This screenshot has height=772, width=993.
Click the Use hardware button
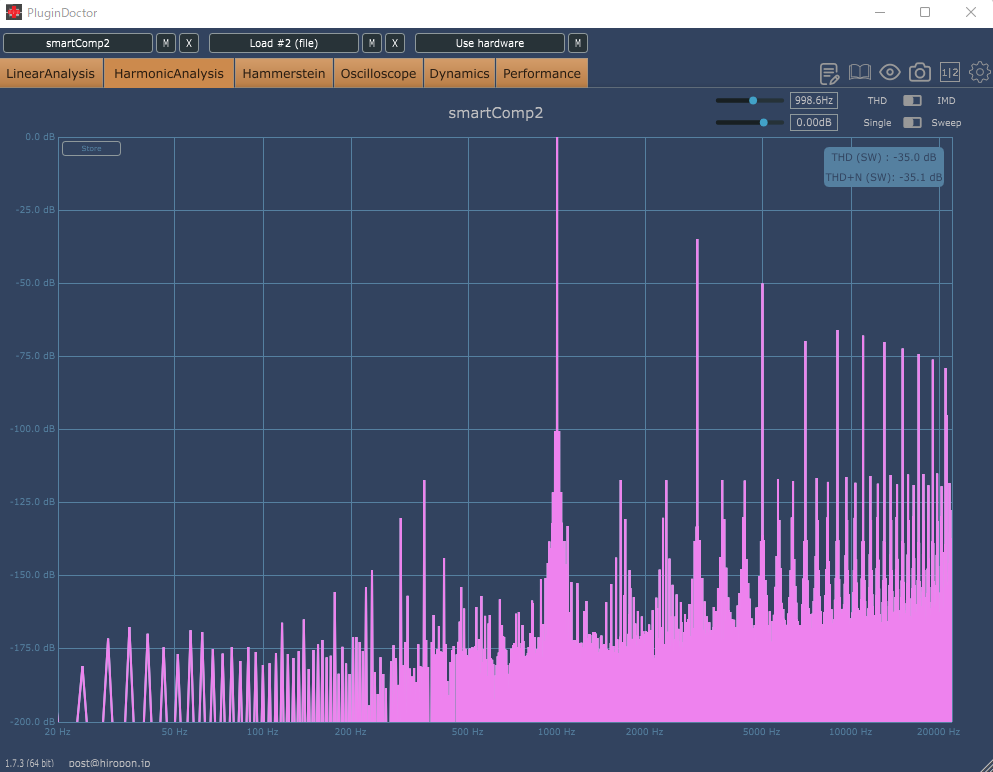point(490,43)
